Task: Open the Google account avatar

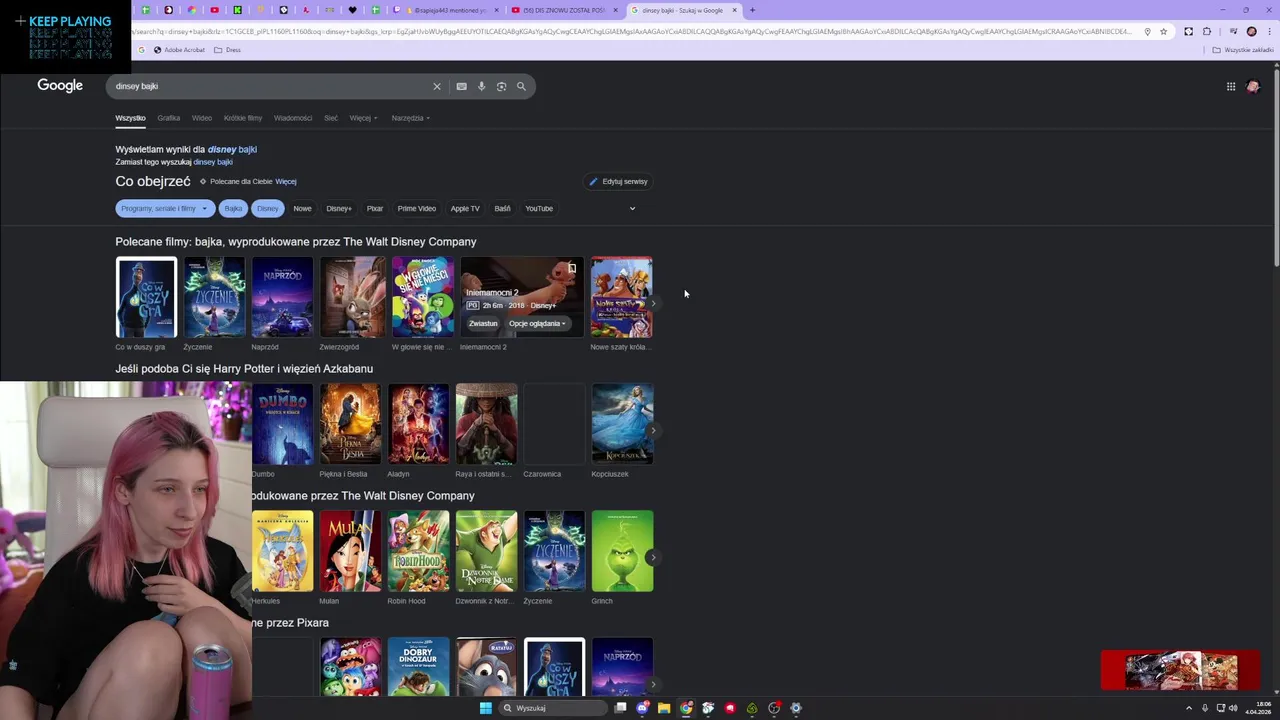Action: pos(1253,86)
